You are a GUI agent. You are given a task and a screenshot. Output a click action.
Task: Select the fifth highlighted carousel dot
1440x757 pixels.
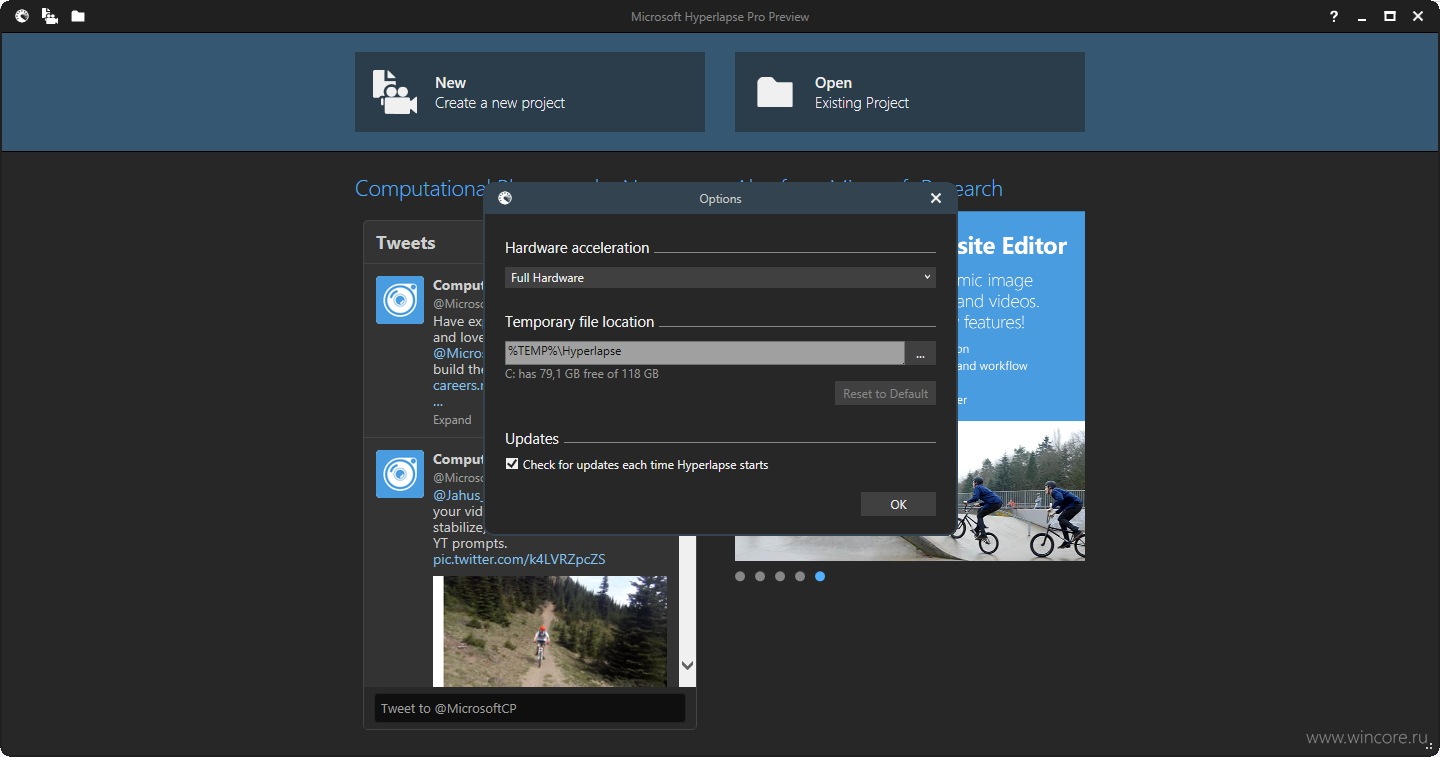pos(820,576)
